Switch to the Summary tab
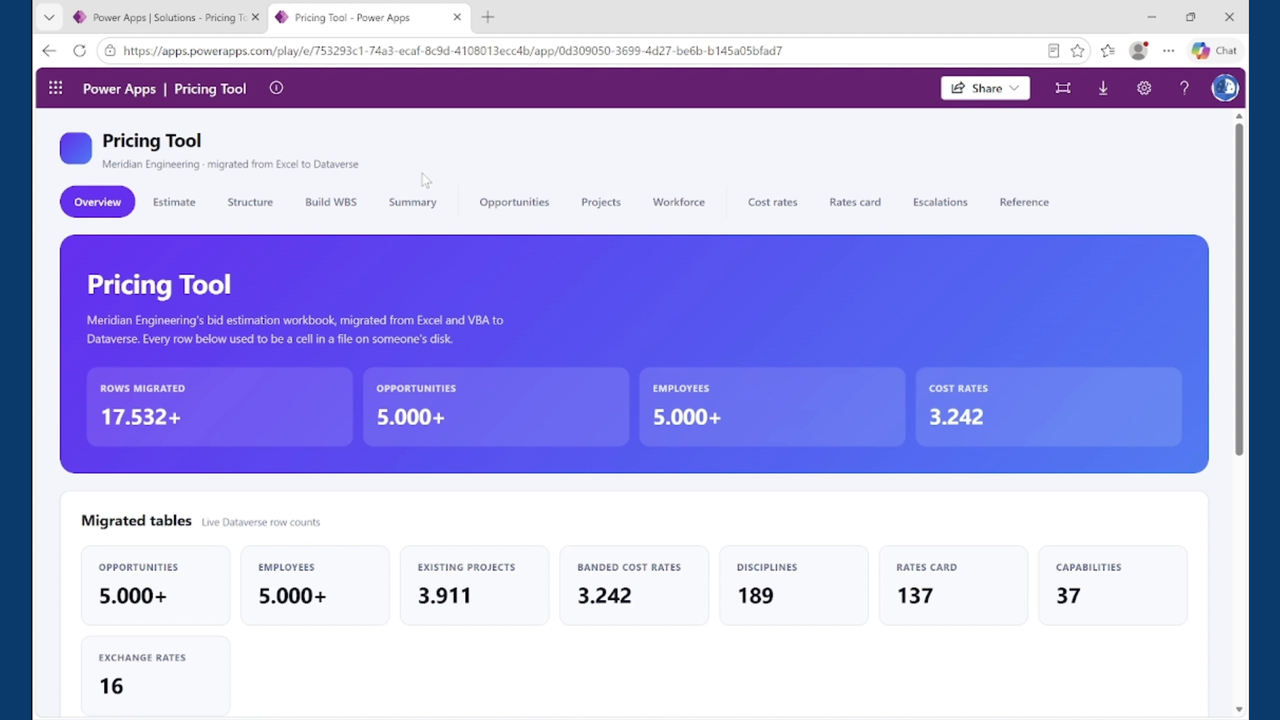Image resolution: width=1280 pixels, height=720 pixels. coord(413,202)
